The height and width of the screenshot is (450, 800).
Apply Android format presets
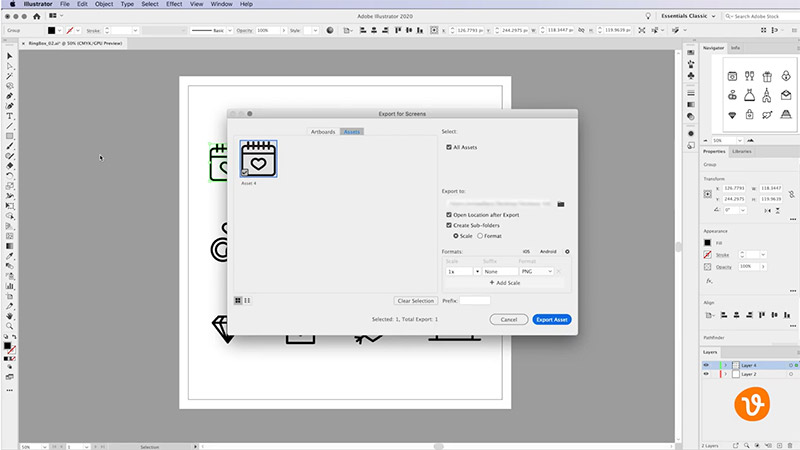tap(548, 252)
